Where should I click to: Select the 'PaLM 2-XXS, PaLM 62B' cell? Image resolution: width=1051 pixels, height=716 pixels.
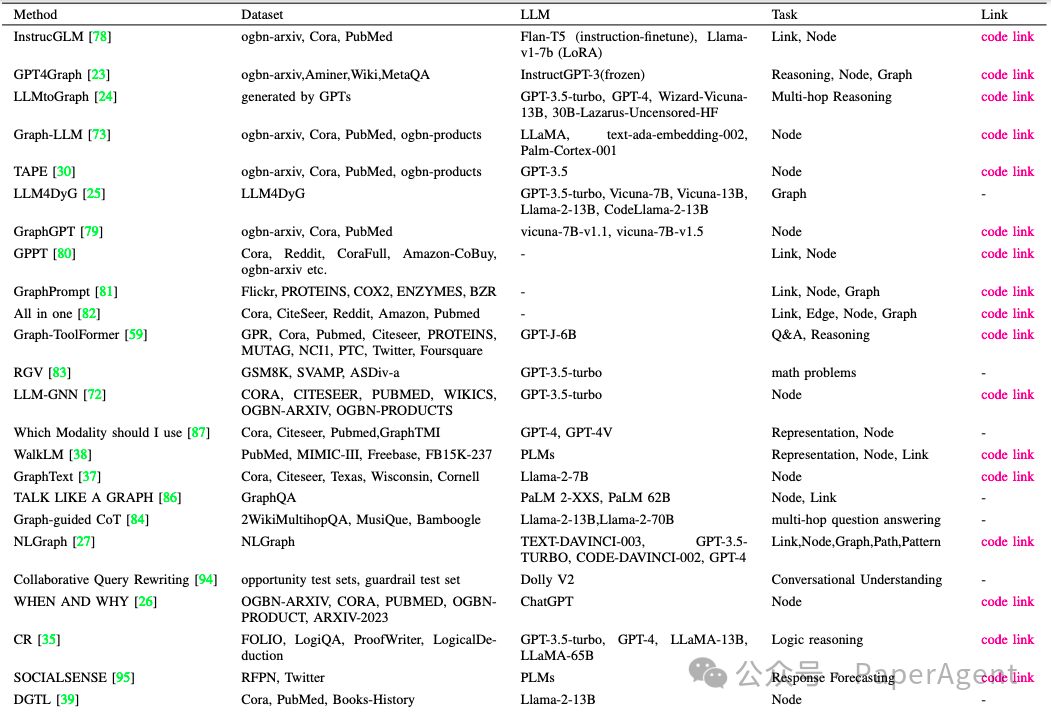pyautogui.click(x=595, y=497)
